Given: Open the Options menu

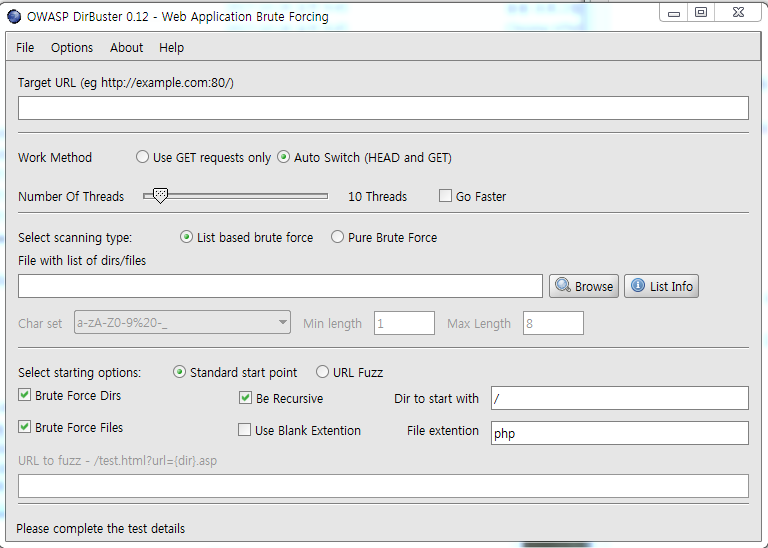Looking at the screenshot, I should 72,48.
